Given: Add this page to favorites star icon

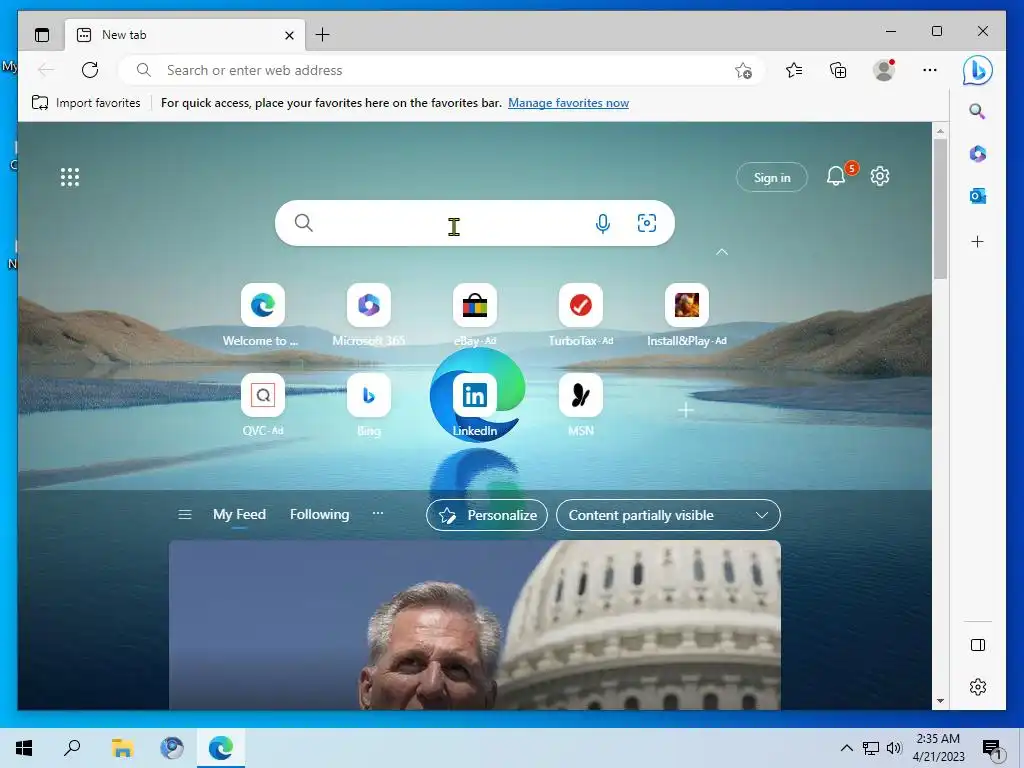Looking at the screenshot, I should coord(743,70).
